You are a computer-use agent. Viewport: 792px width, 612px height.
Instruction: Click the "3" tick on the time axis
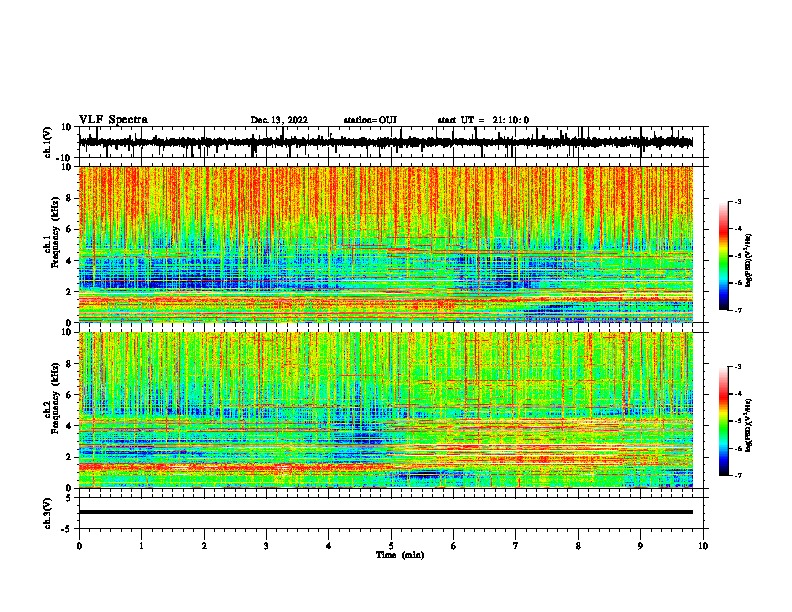(x=266, y=546)
